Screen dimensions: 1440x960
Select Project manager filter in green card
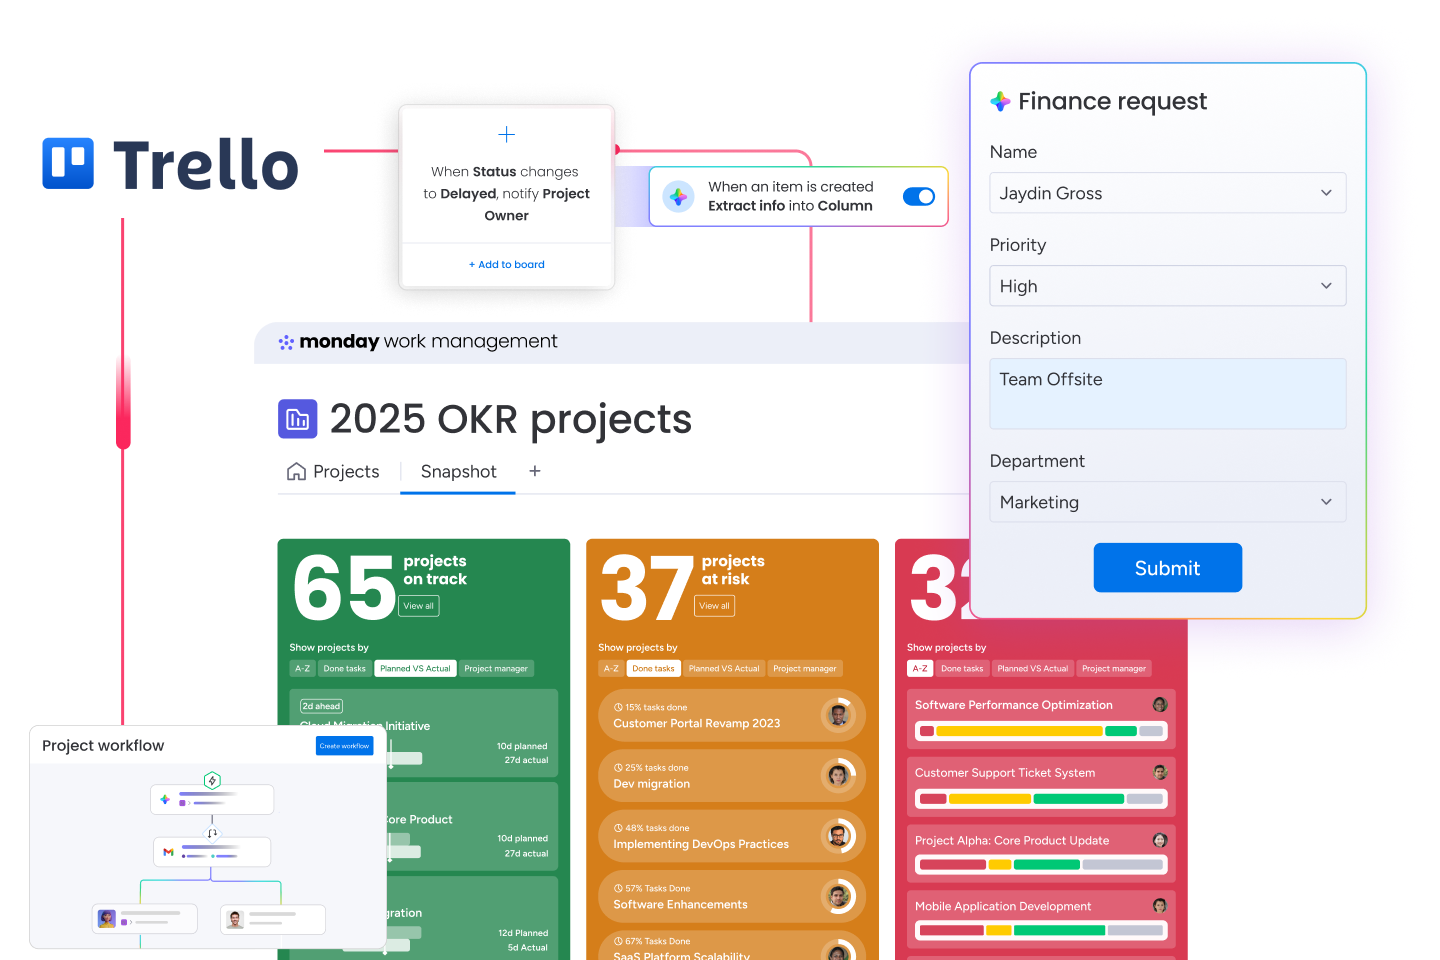click(496, 669)
